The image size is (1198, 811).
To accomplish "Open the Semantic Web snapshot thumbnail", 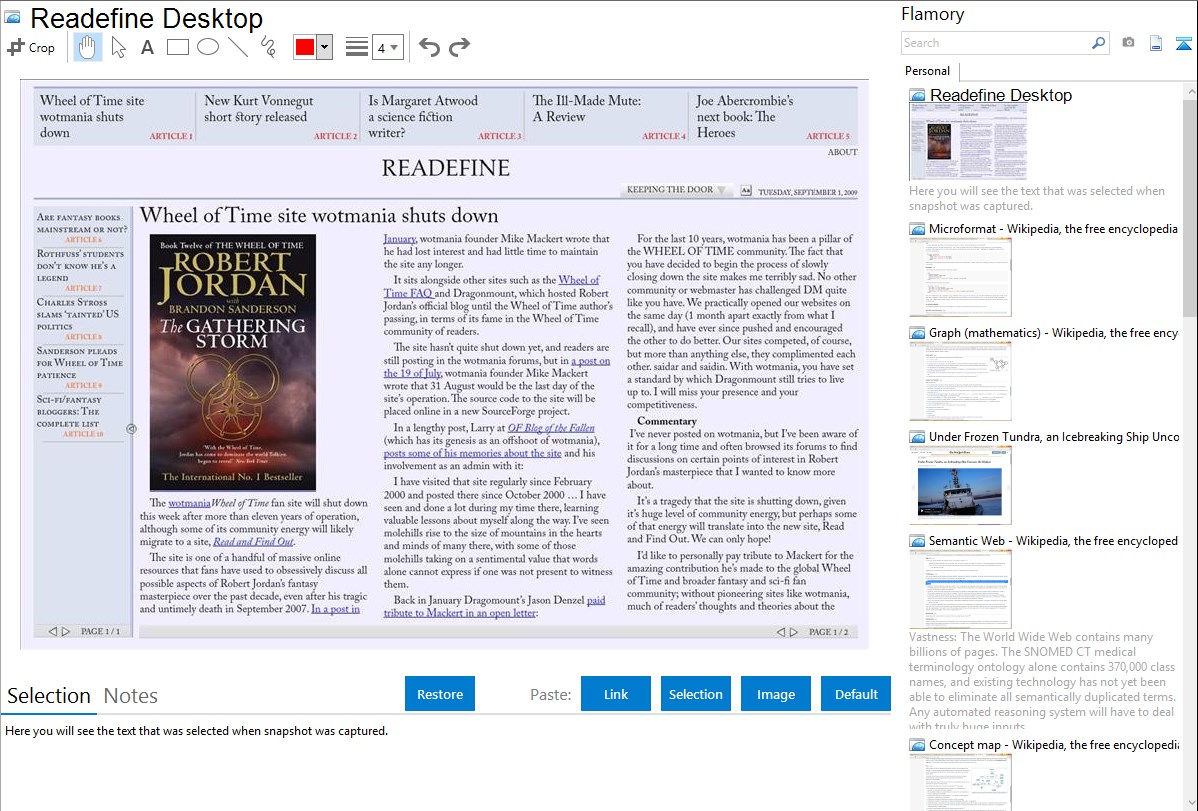I will [960, 588].
